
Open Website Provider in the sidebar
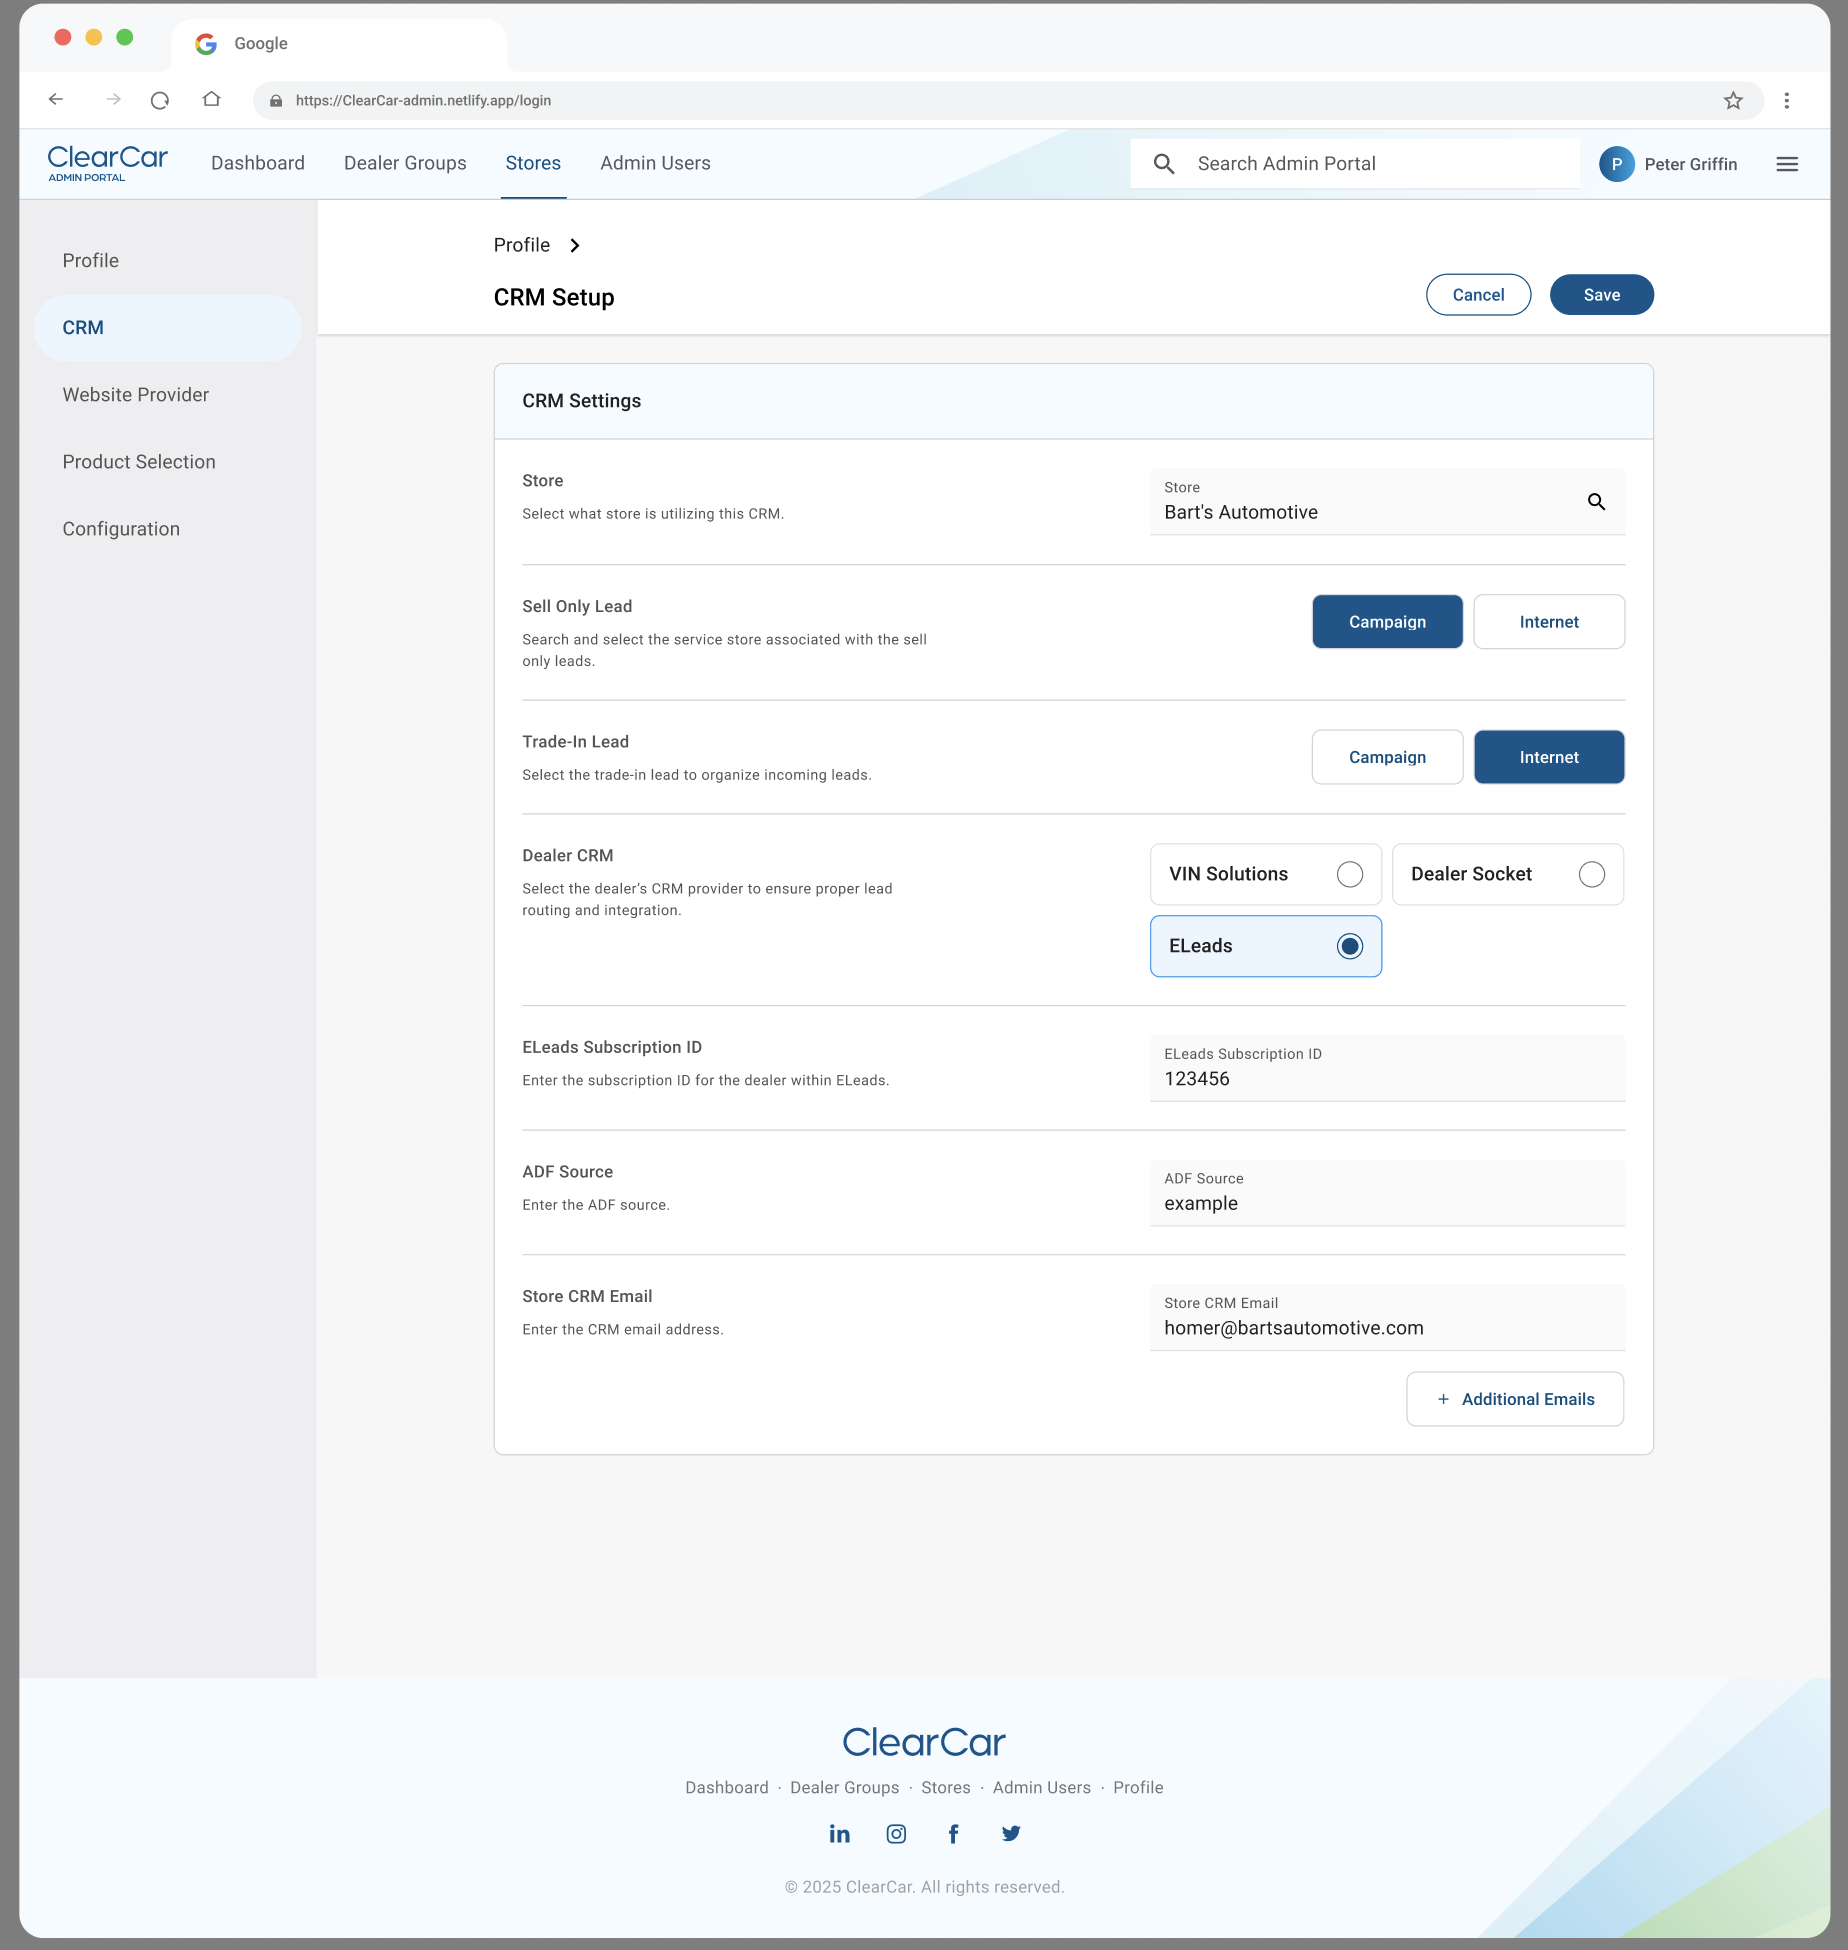135,394
